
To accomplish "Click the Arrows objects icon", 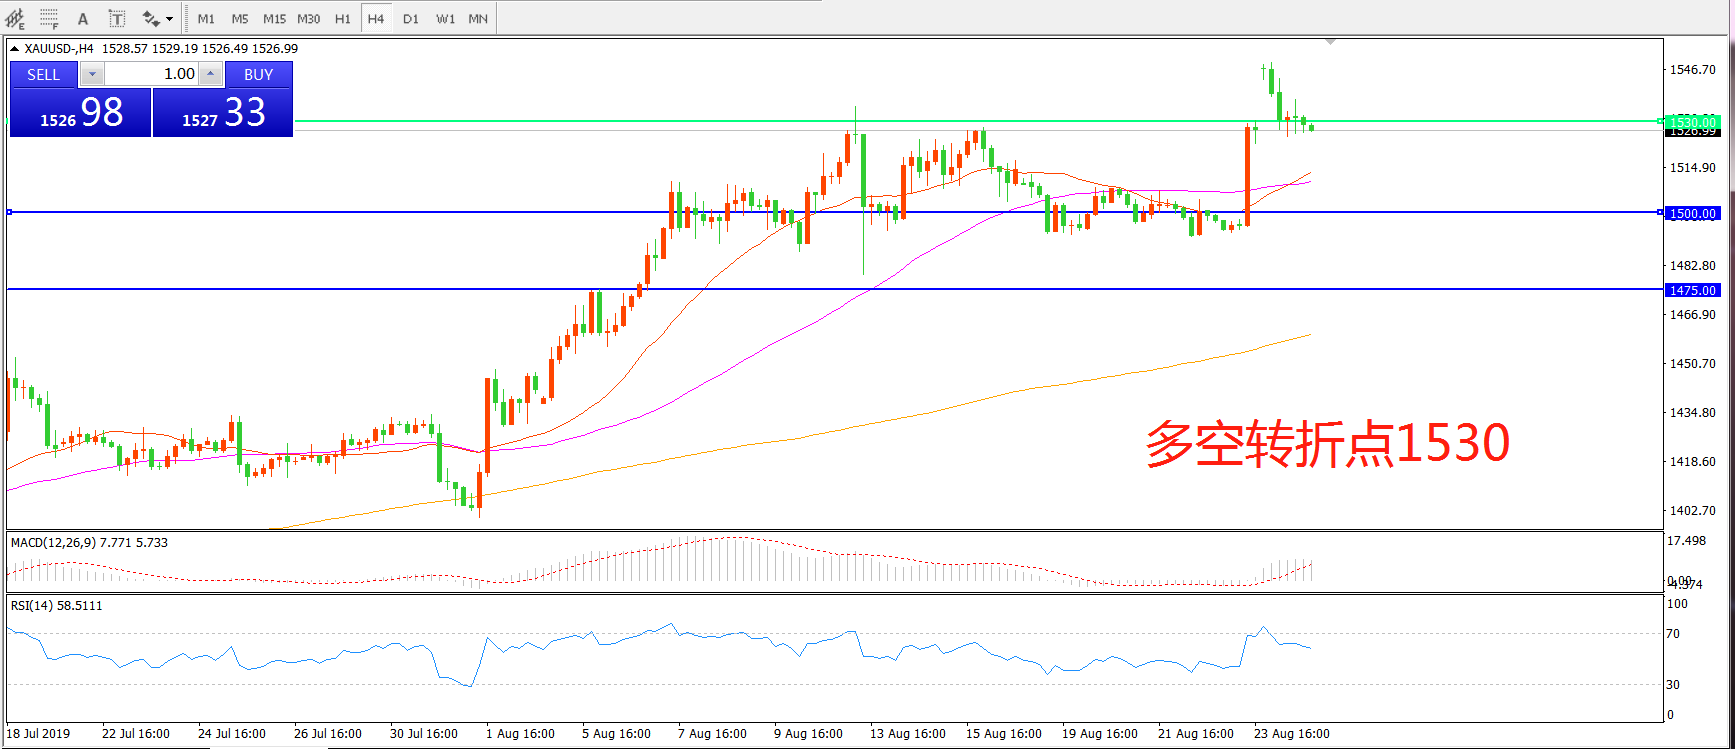I will click(151, 18).
